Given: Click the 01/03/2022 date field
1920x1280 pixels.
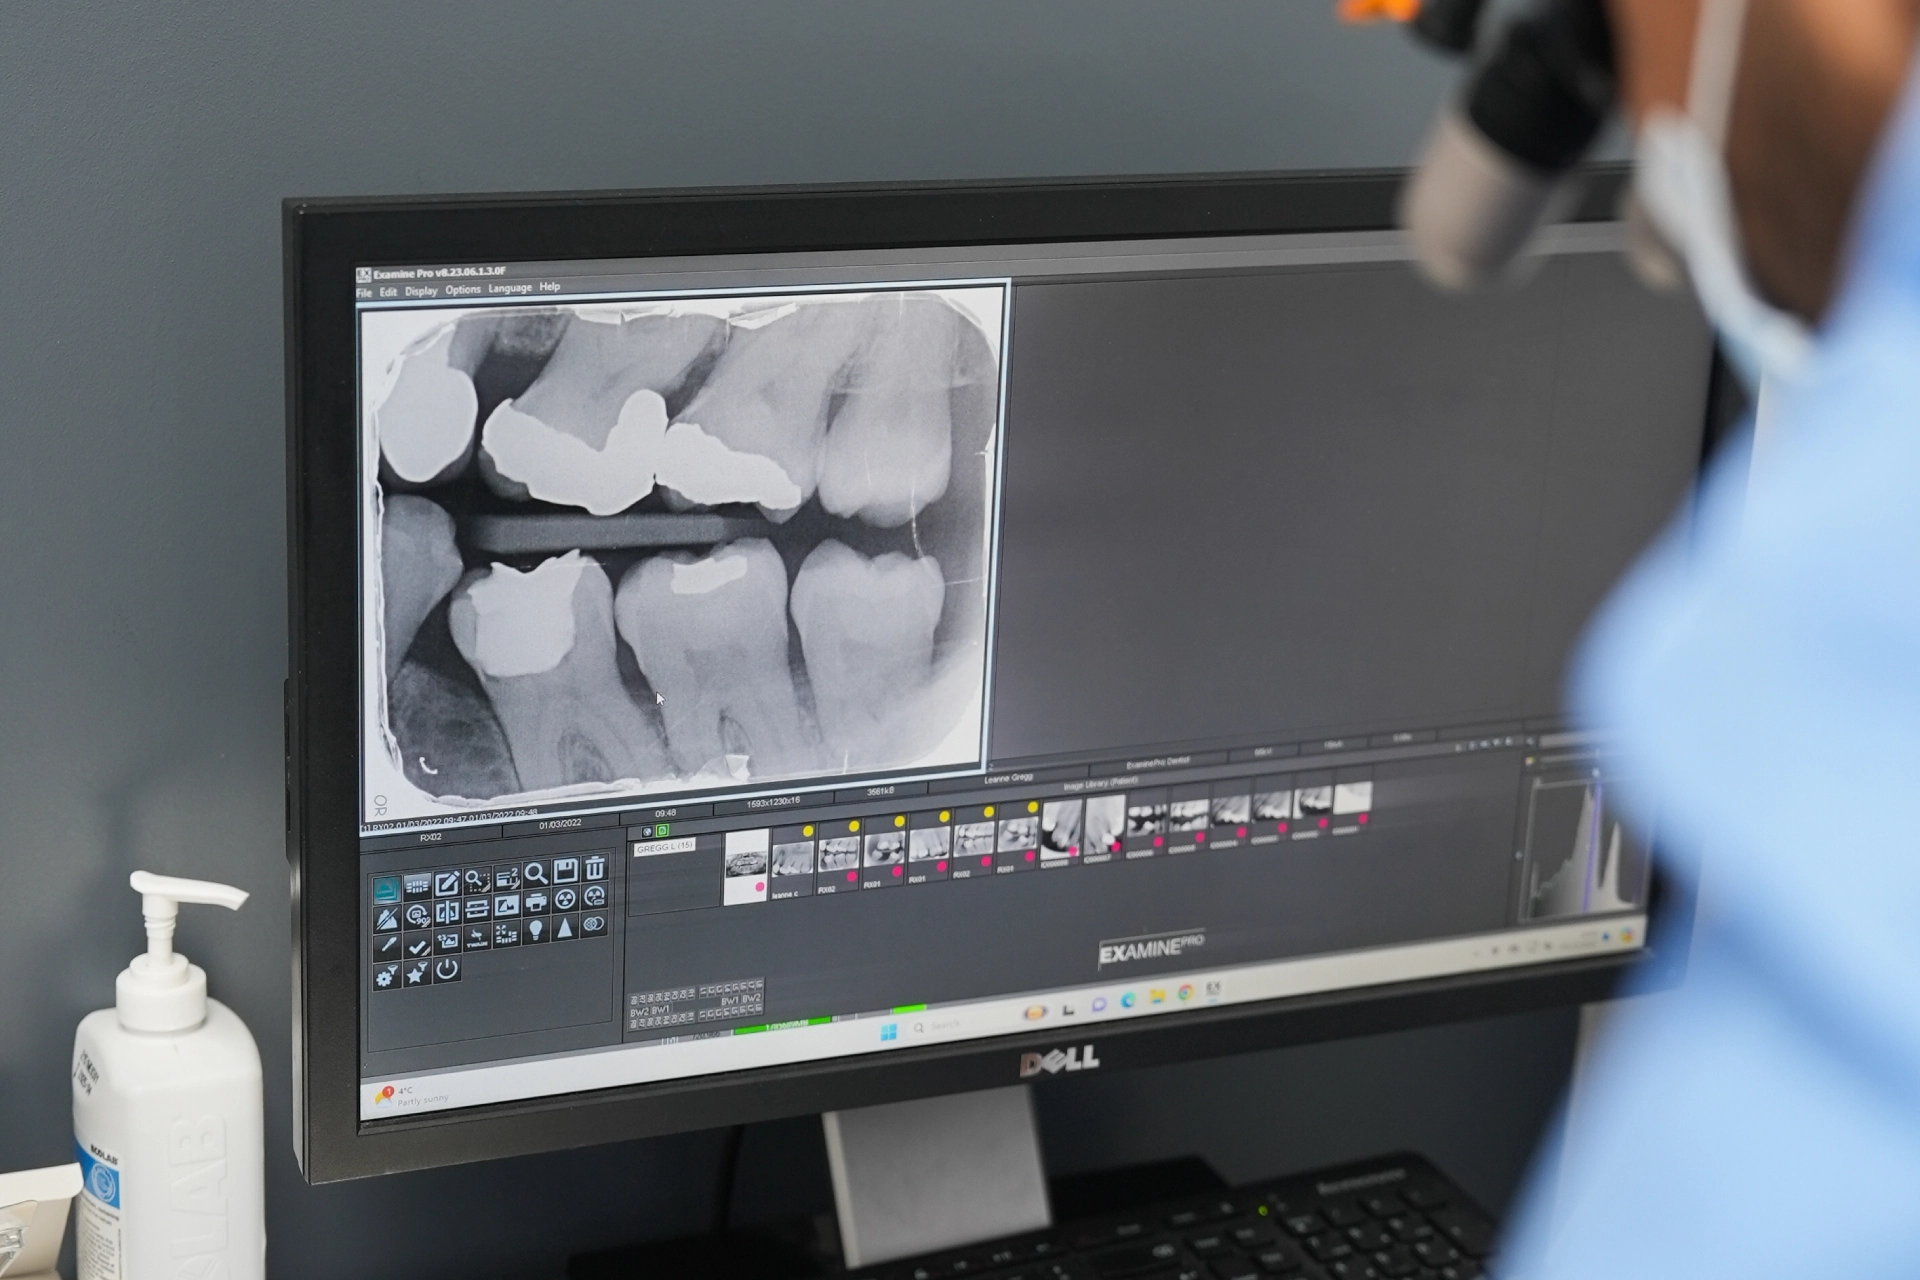Looking at the screenshot, I should [x=560, y=824].
